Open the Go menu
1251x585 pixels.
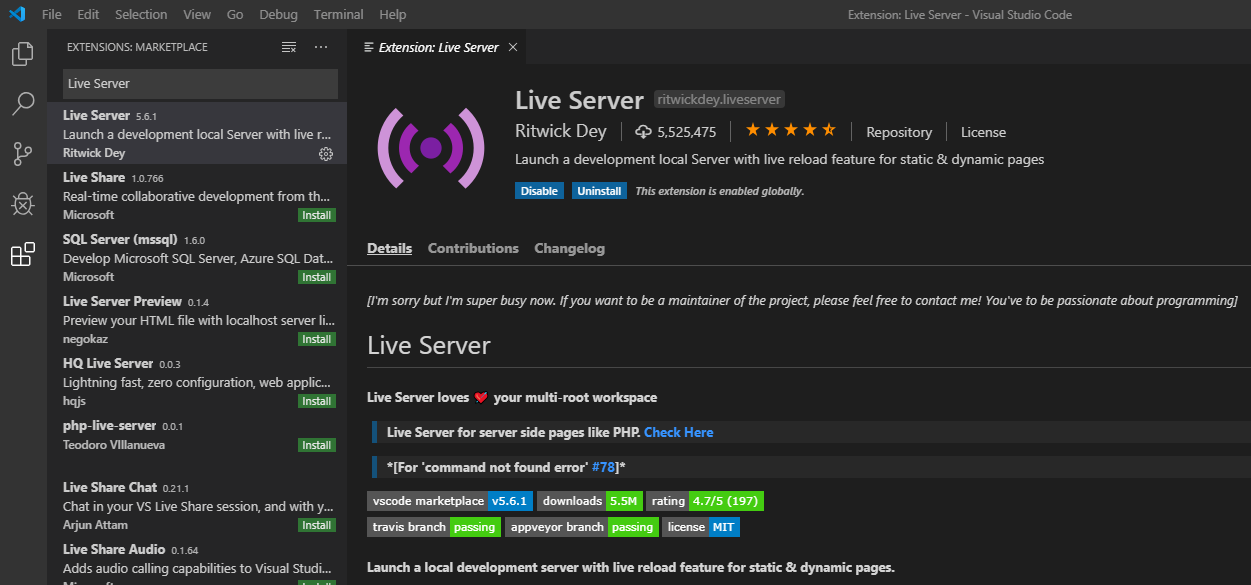tap(235, 14)
